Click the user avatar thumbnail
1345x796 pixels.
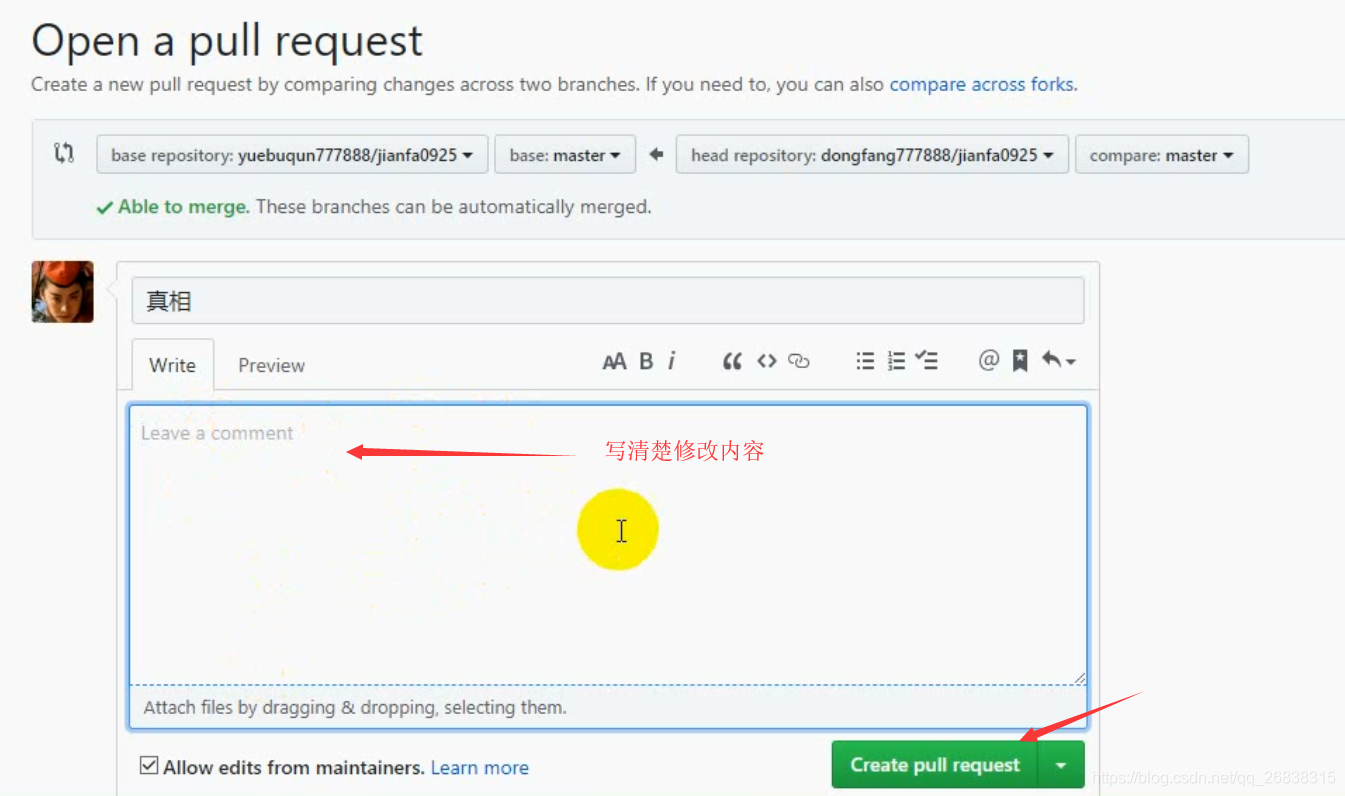62,291
